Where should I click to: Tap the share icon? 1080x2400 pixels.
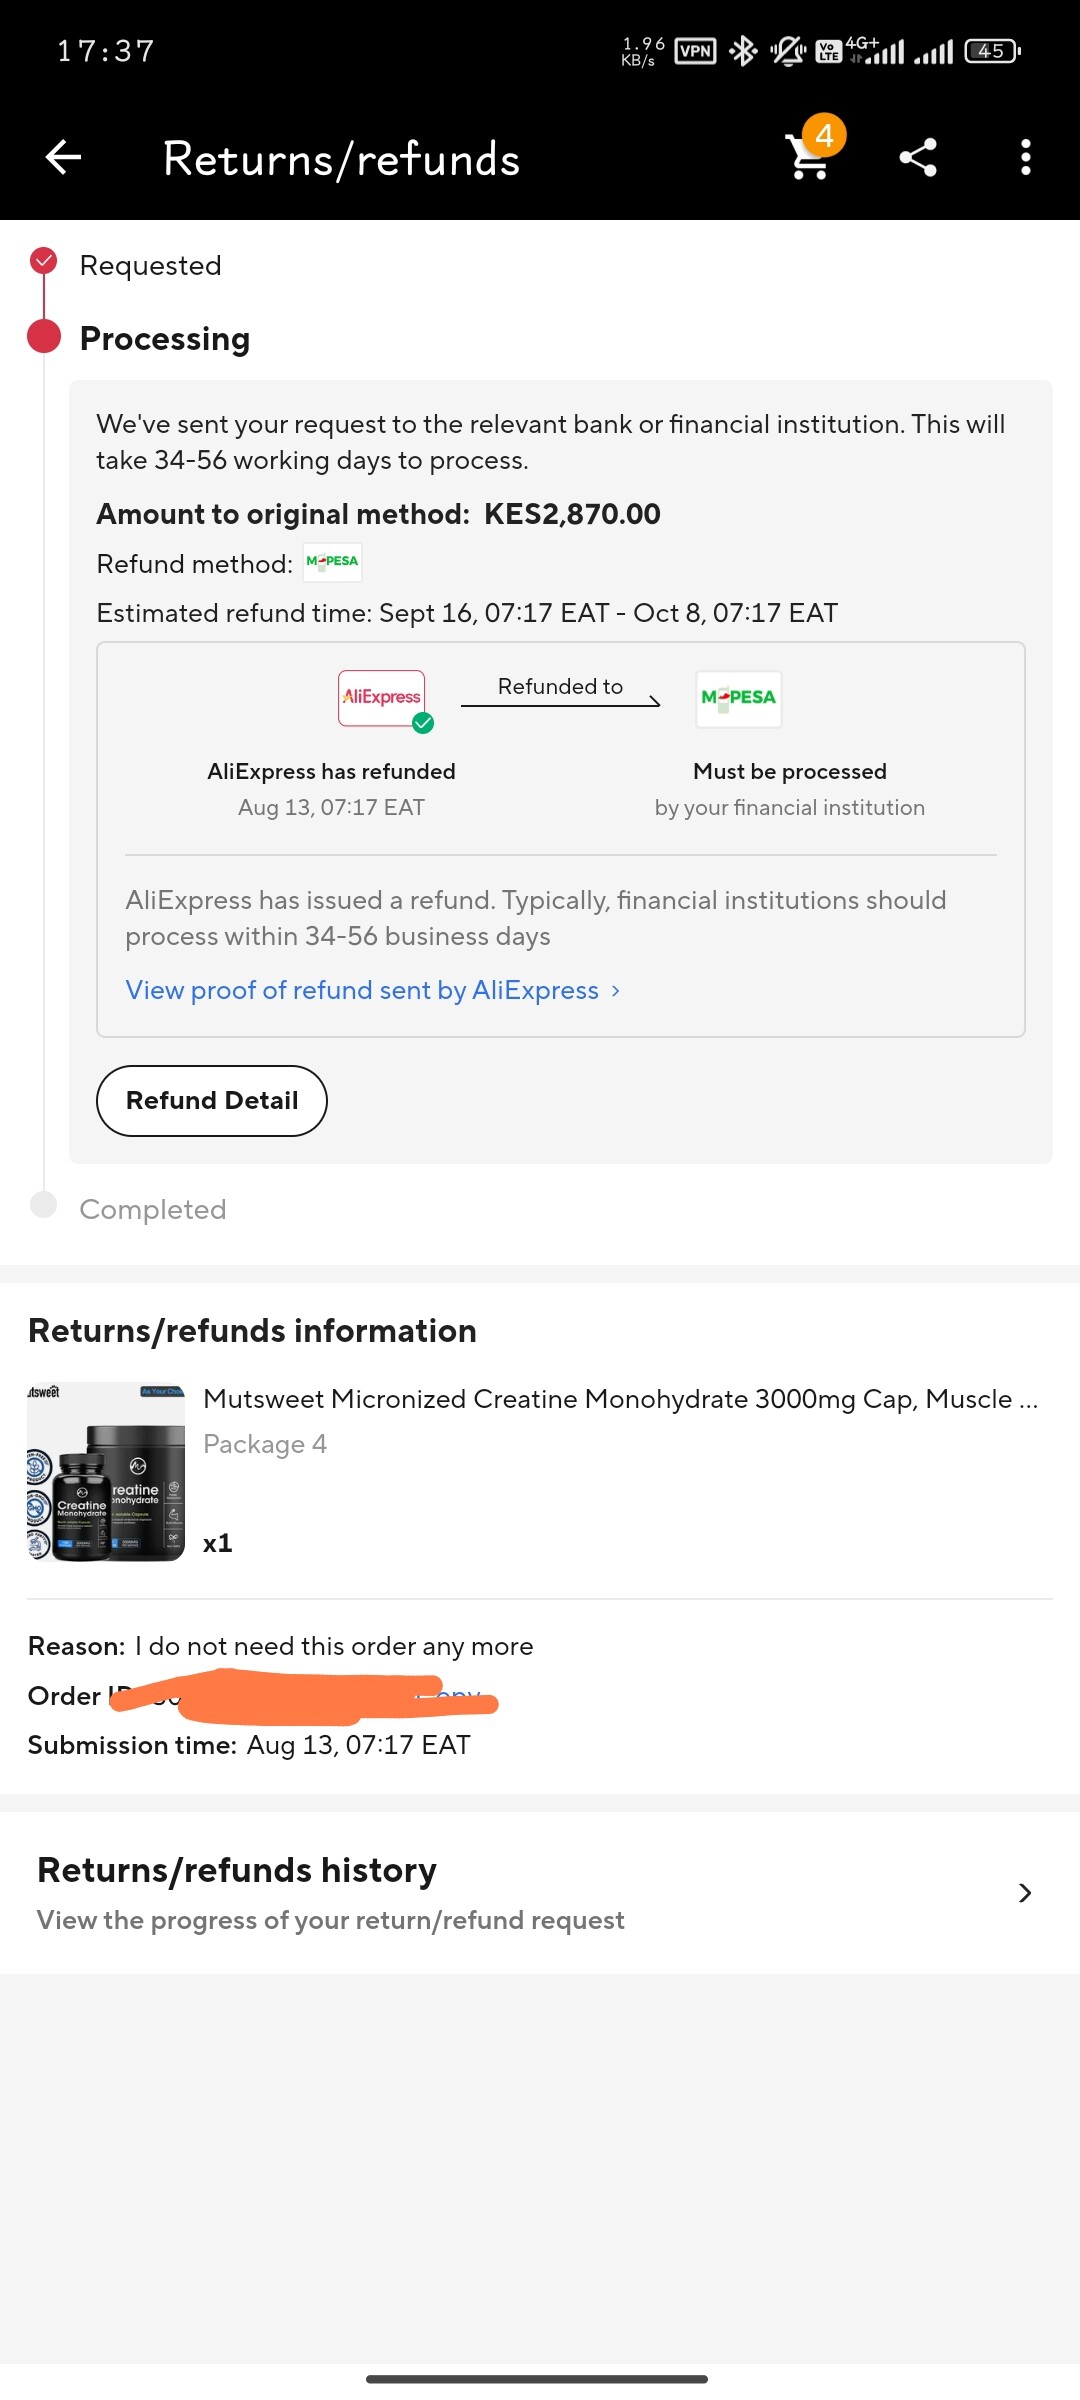coord(918,157)
